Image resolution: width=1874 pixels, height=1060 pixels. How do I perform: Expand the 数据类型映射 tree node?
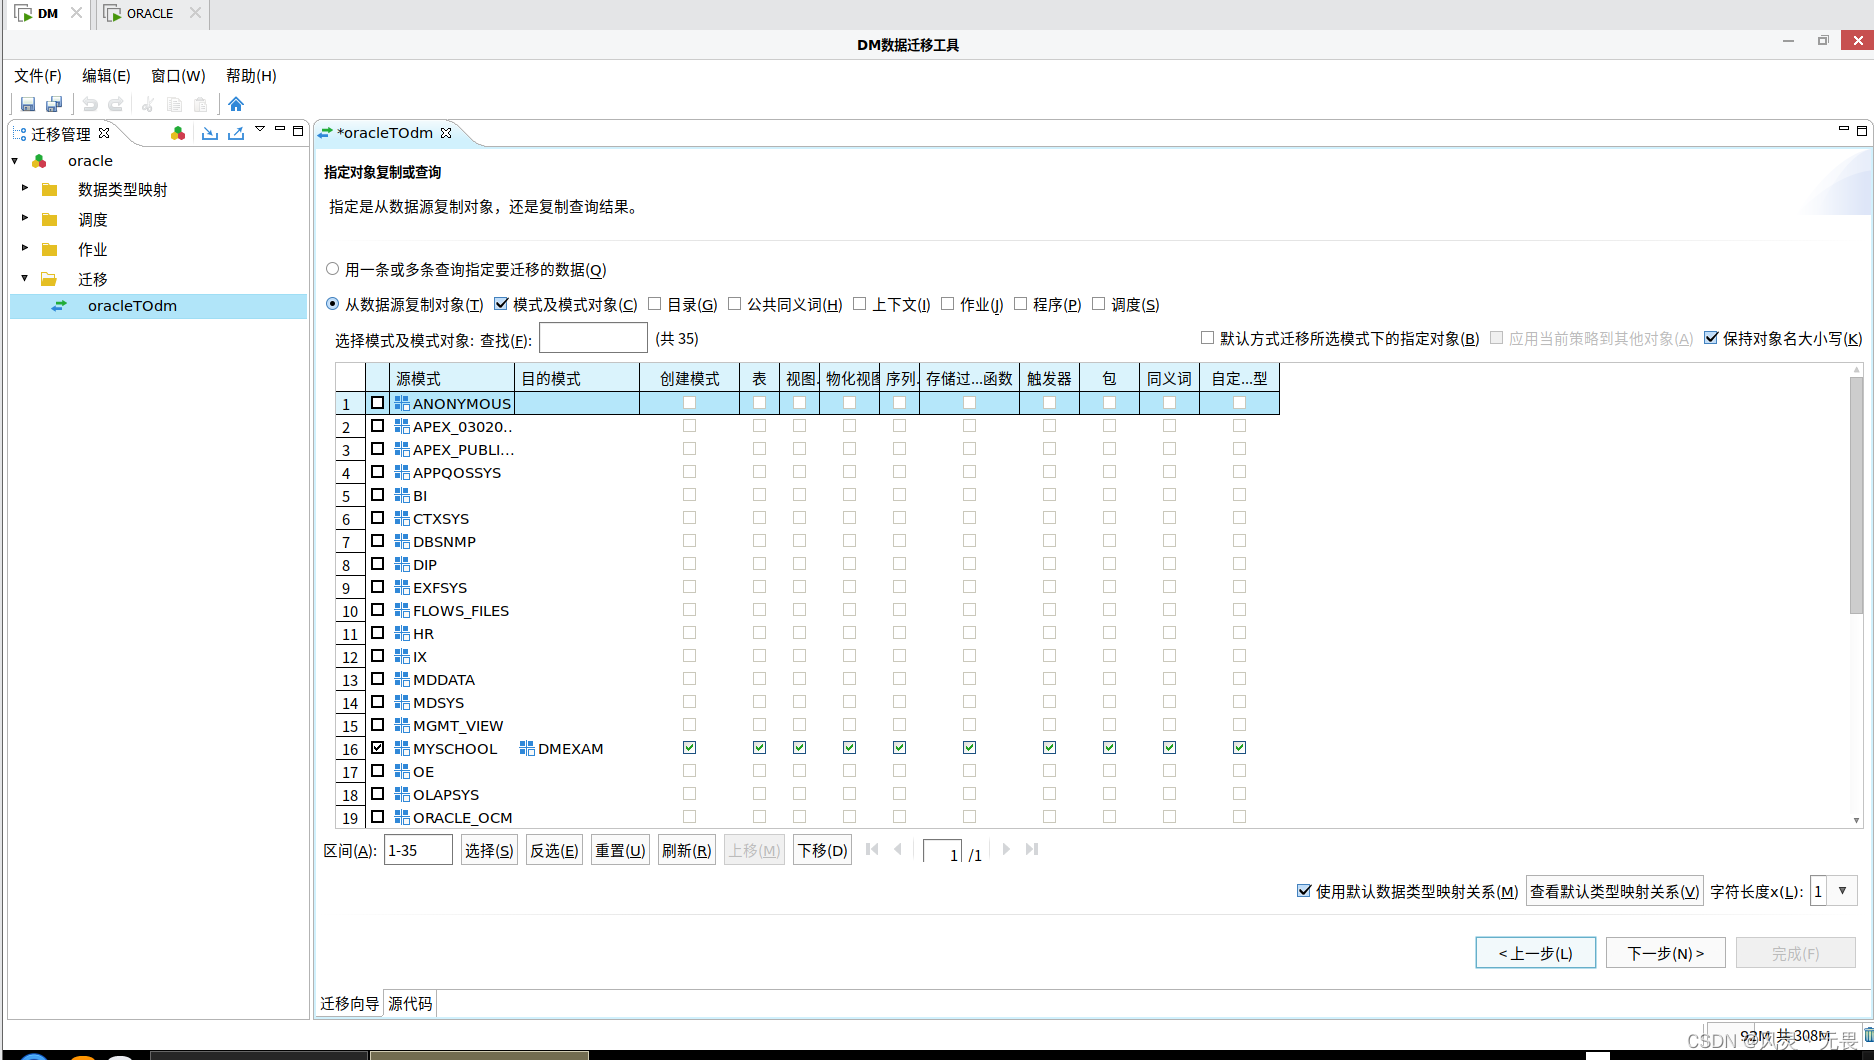coord(25,189)
